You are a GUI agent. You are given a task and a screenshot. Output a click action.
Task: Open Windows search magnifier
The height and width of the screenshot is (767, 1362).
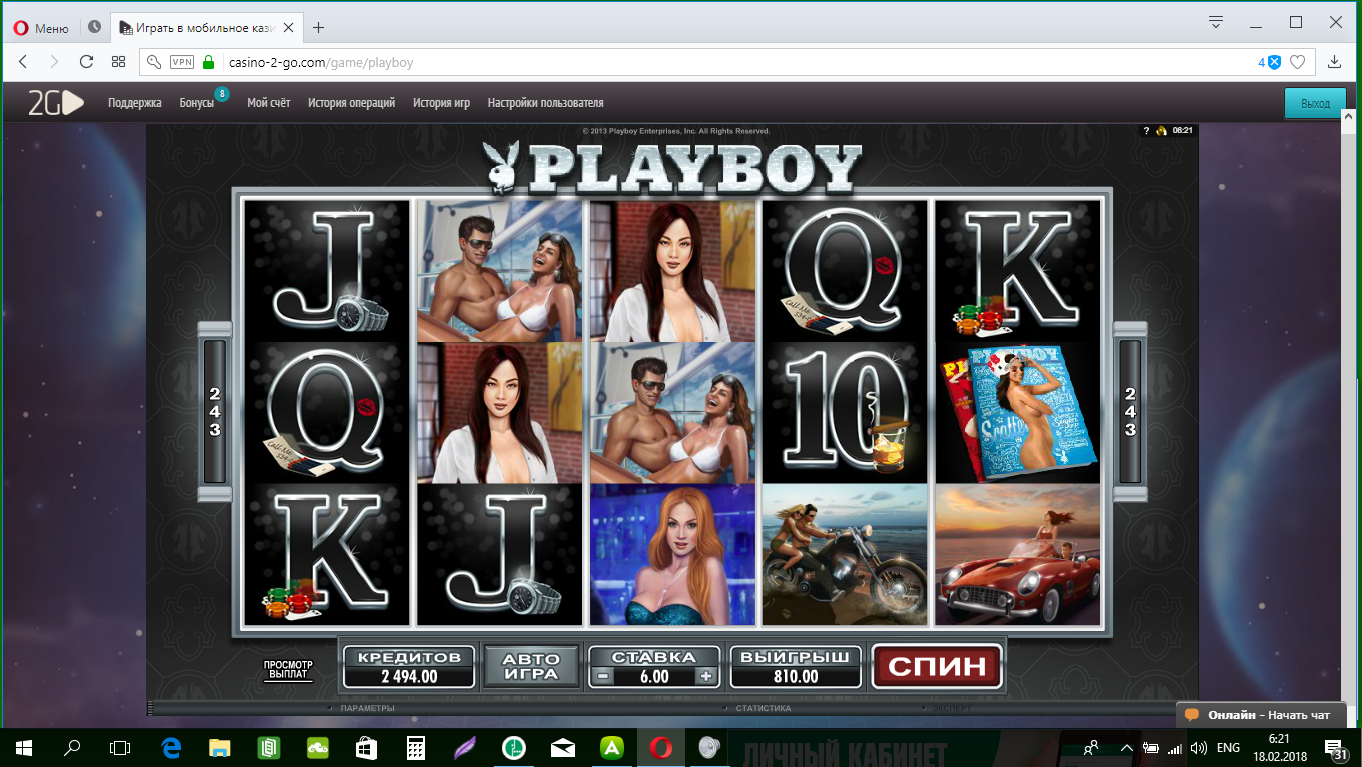72,747
